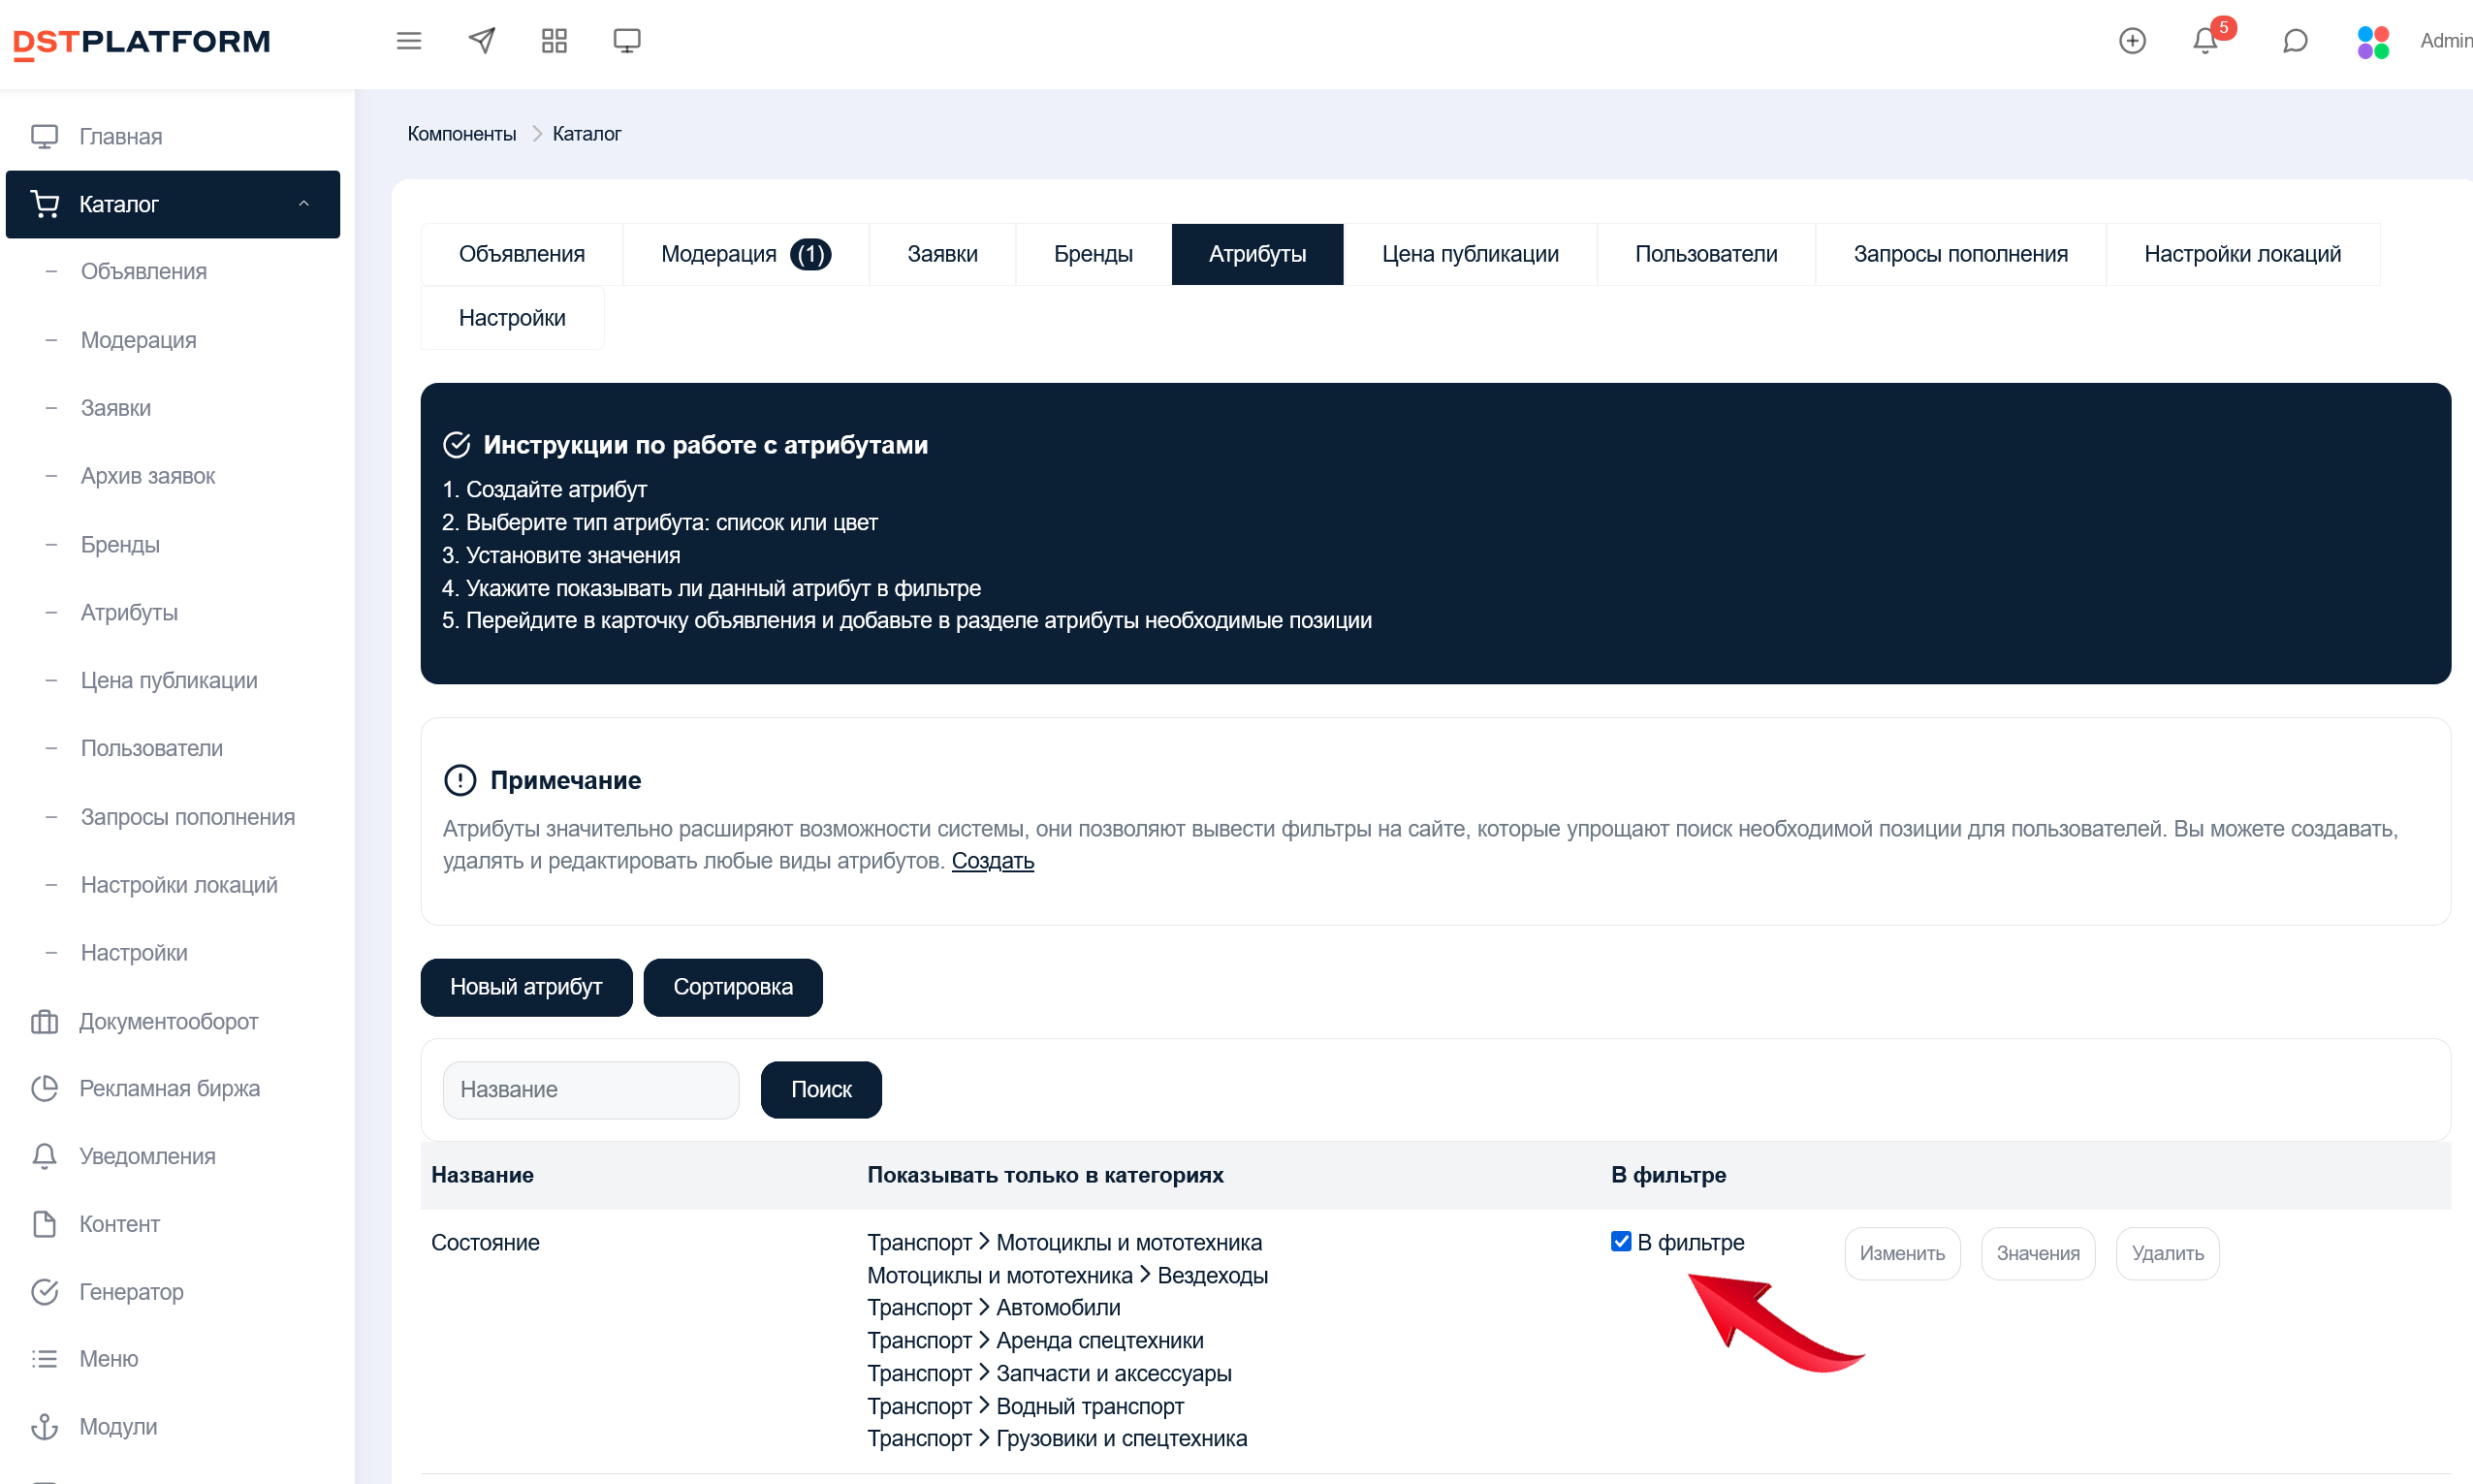Switch to the Бренды tab
Screen dimensions: 2473x1484
coord(1092,254)
